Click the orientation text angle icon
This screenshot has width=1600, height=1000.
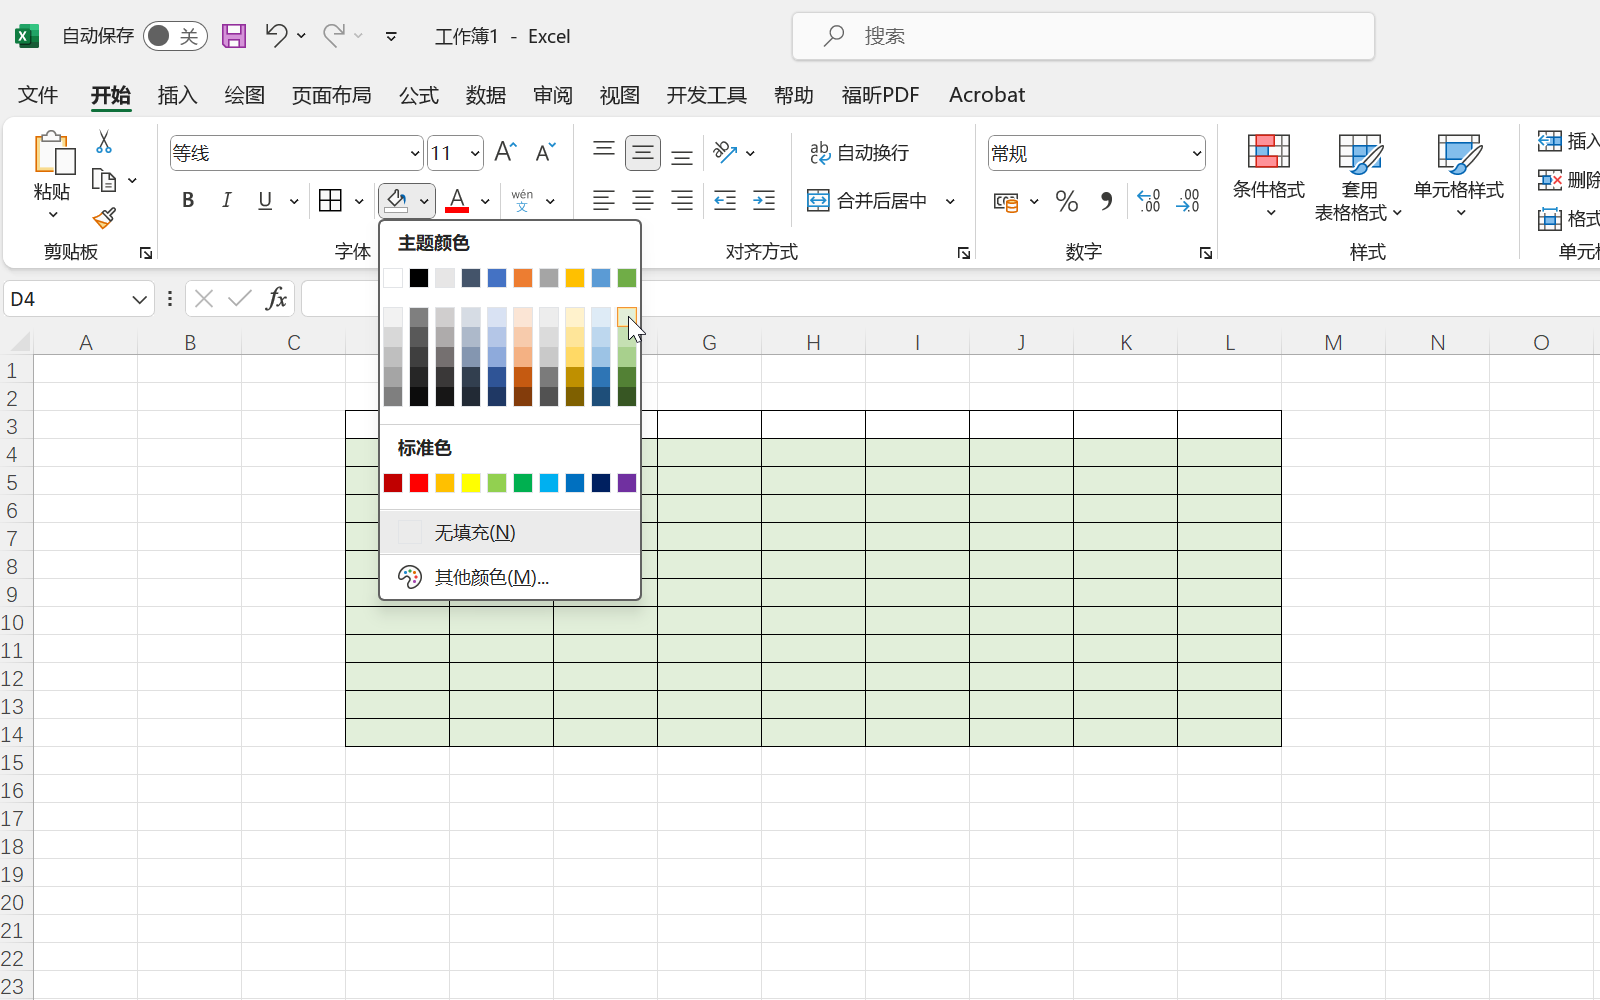point(725,152)
